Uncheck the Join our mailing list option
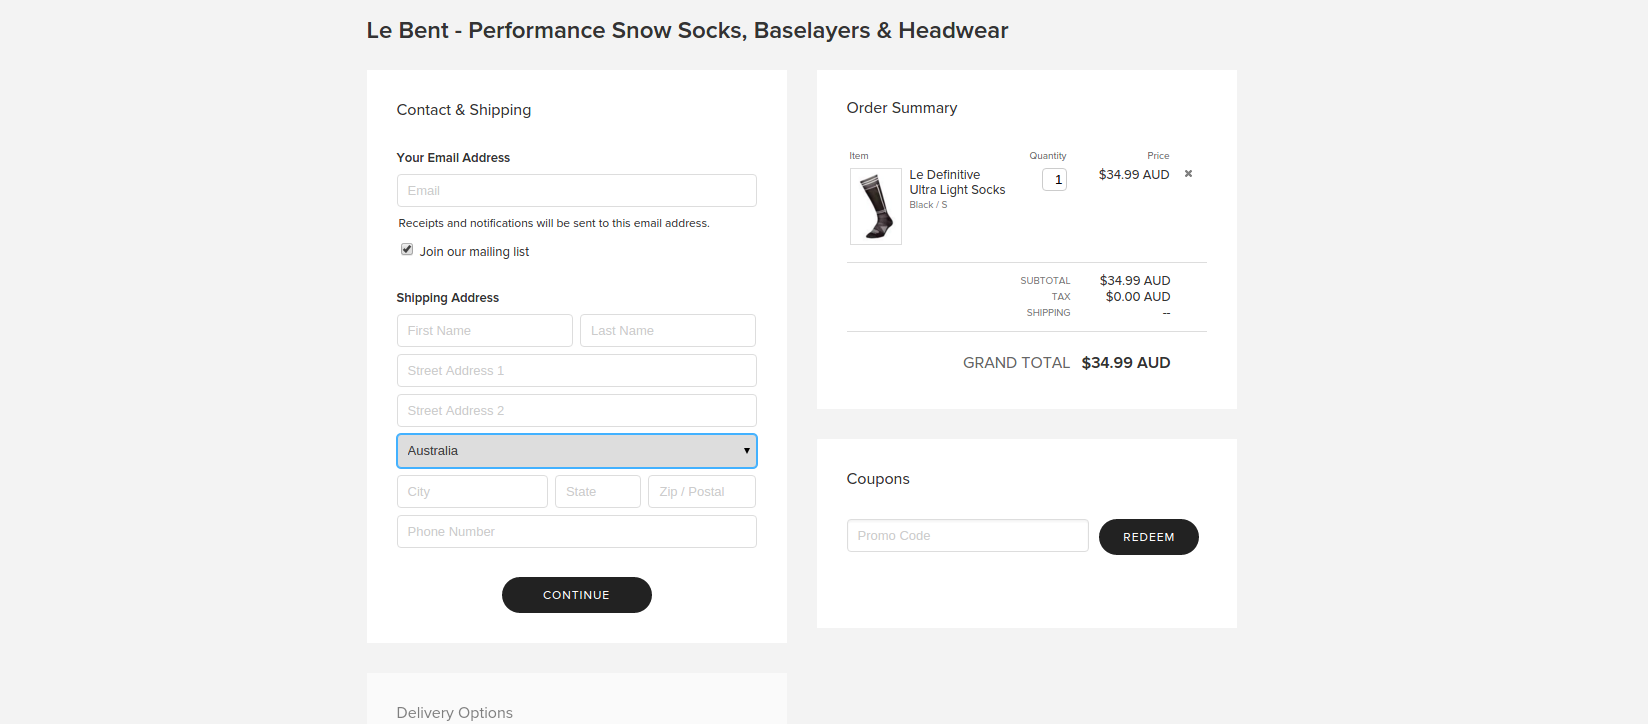 click(x=407, y=248)
